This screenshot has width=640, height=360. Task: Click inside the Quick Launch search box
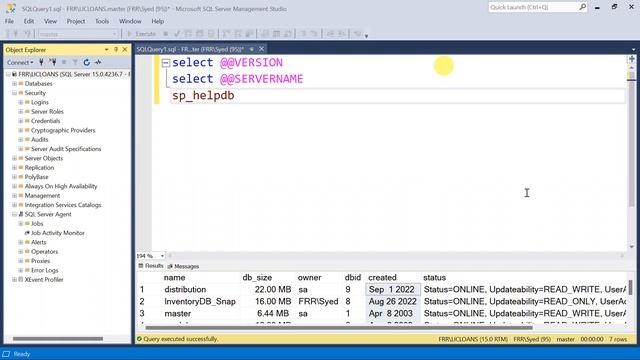pos(533,7)
